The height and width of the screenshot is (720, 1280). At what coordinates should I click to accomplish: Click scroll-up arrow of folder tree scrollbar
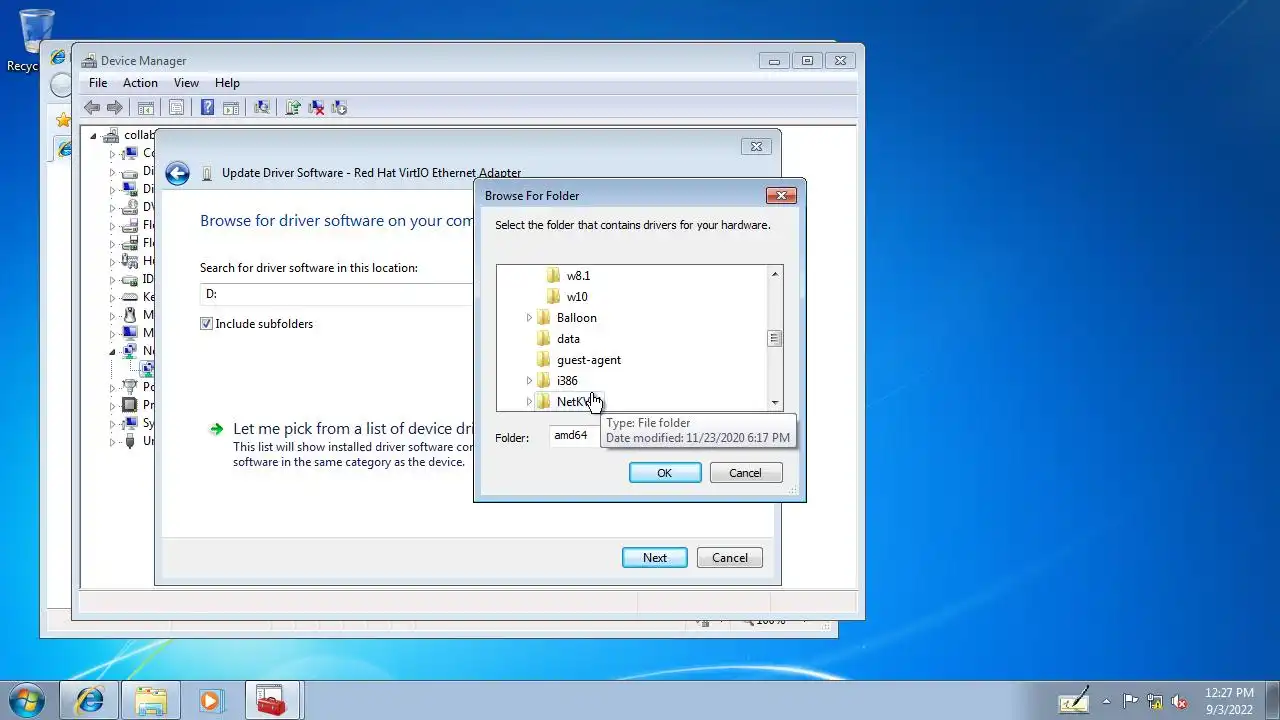774,274
